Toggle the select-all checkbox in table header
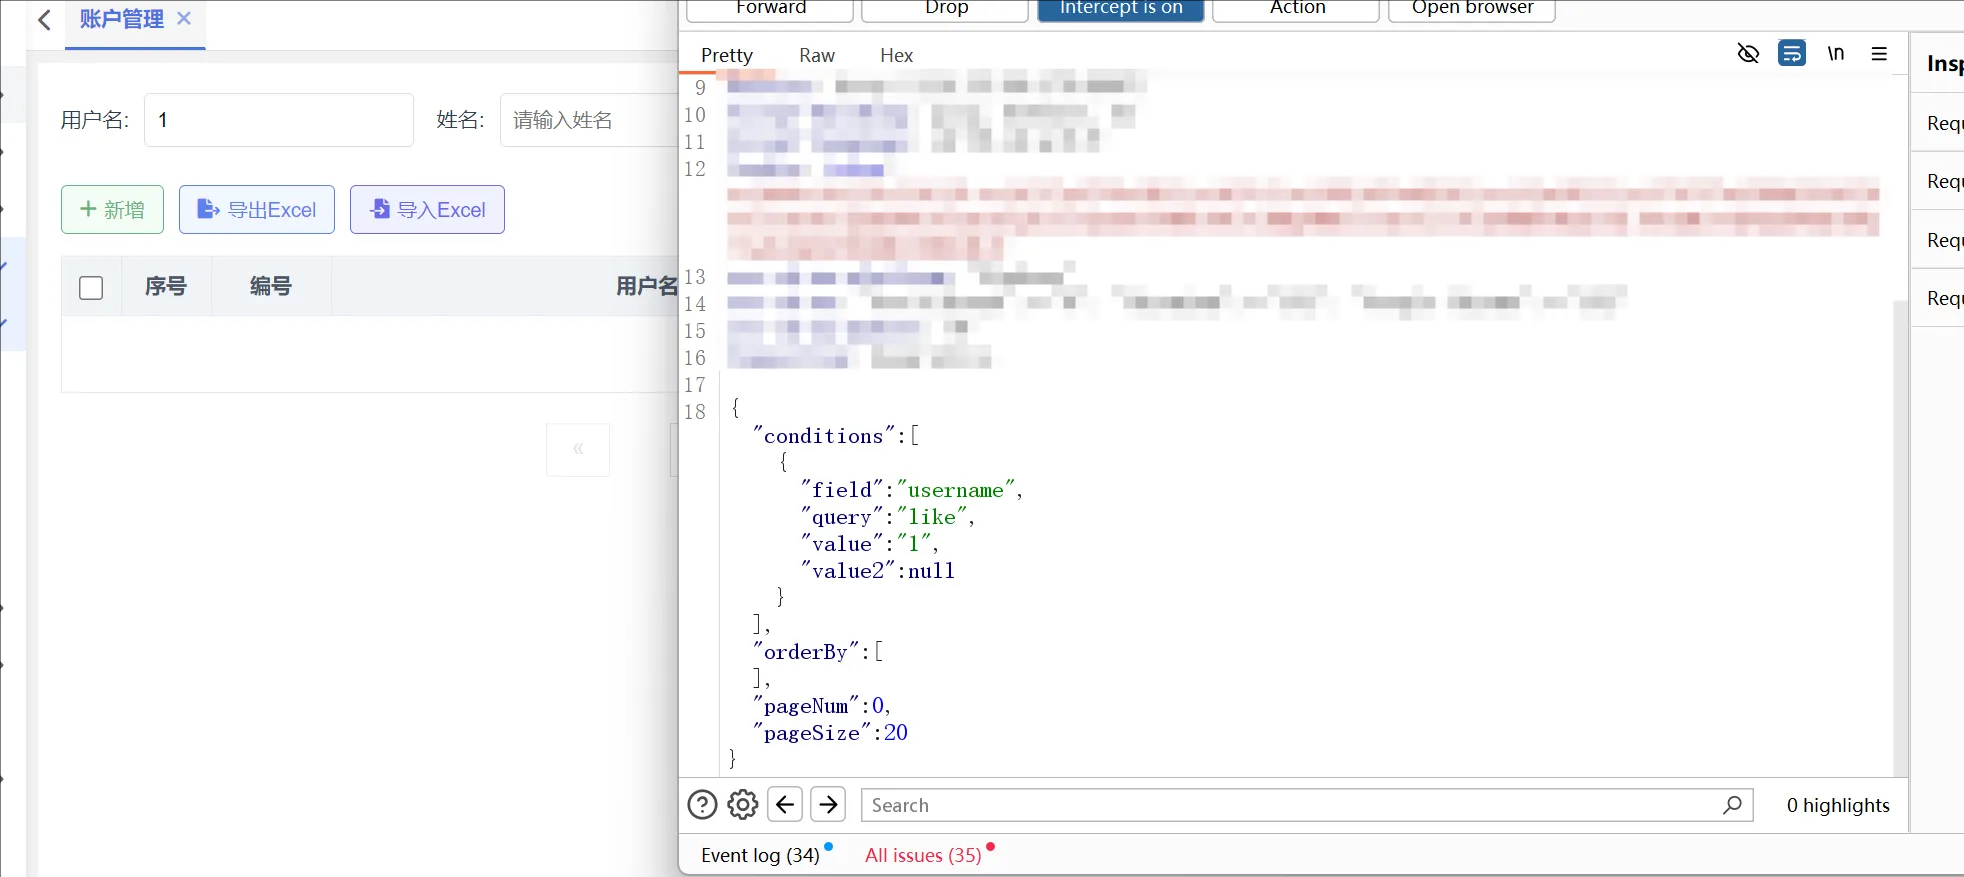The image size is (1964, 877). (91, 288)
